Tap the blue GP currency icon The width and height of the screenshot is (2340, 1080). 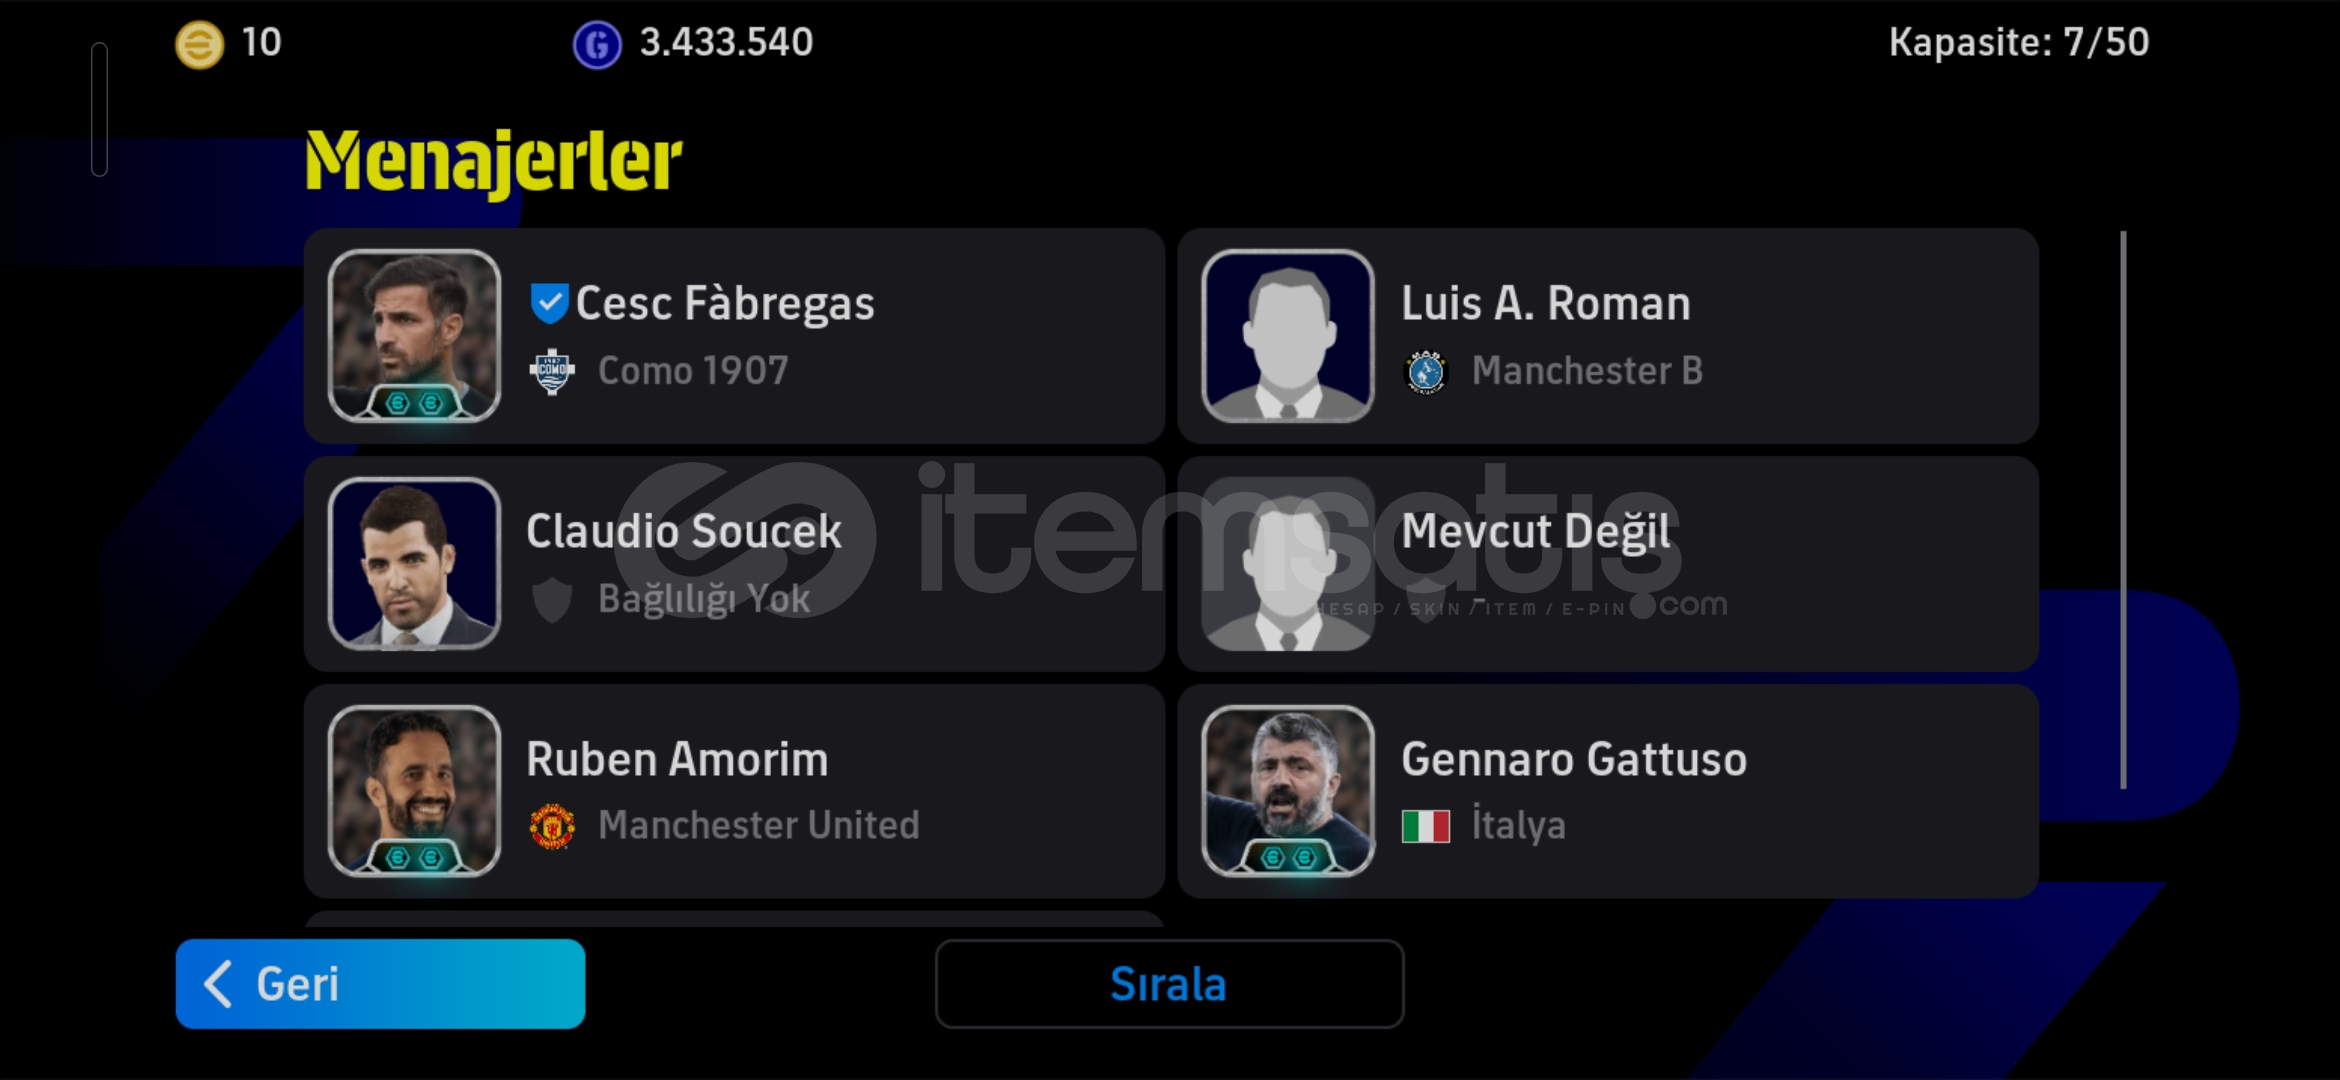pyautogui.click(x=597, y=44)
